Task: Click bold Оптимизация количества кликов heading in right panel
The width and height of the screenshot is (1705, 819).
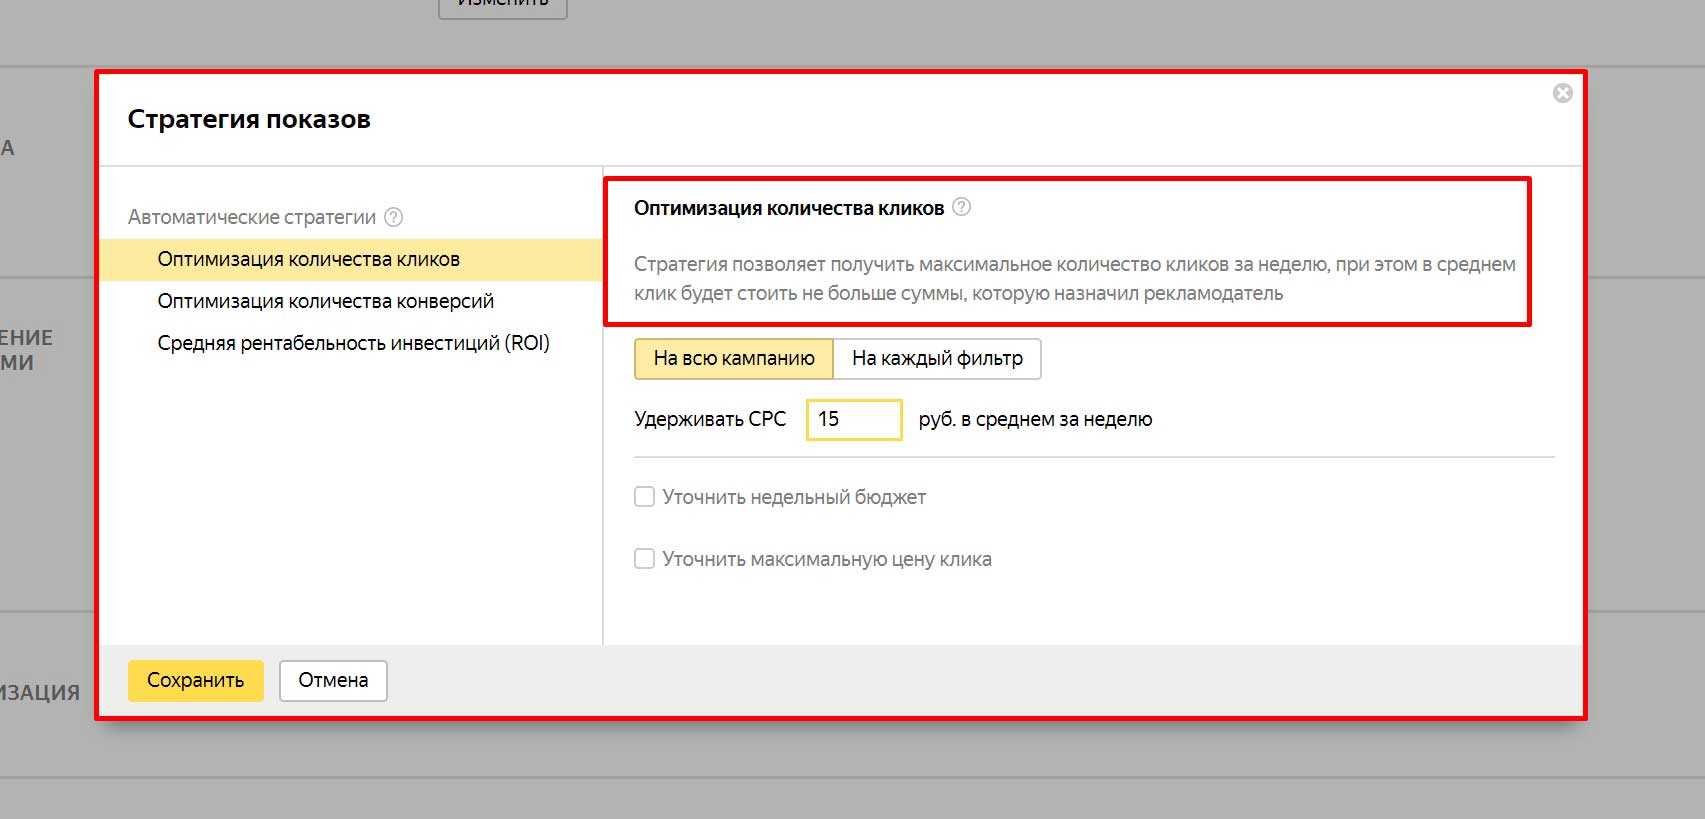Action: pyautogui.click(x=788, y=208)
